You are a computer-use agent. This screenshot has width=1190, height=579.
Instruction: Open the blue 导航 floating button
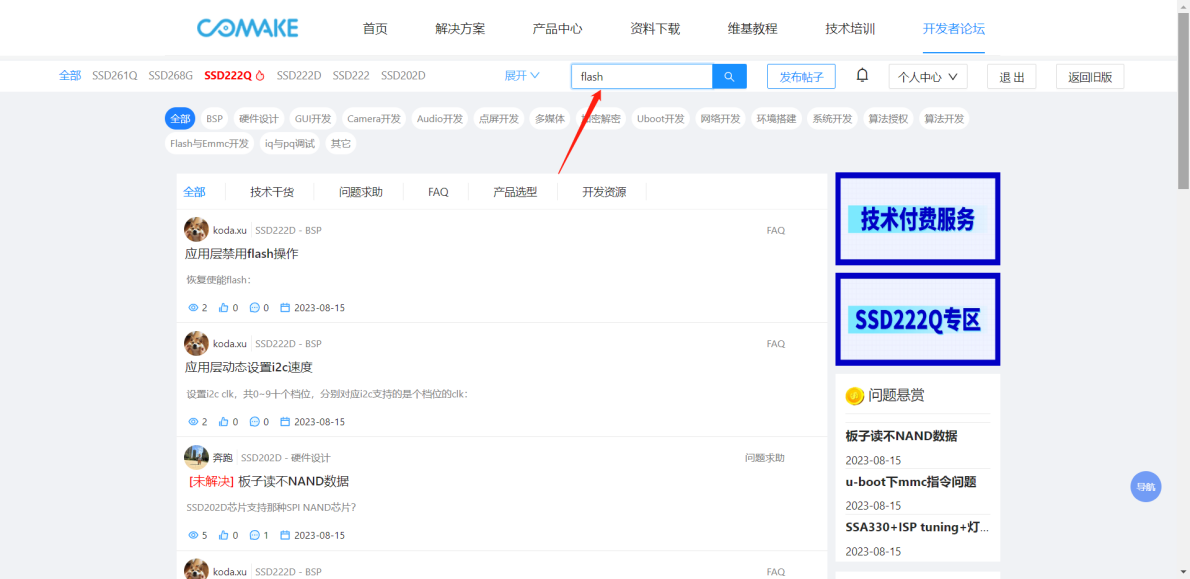click(x=1145, y=487)
